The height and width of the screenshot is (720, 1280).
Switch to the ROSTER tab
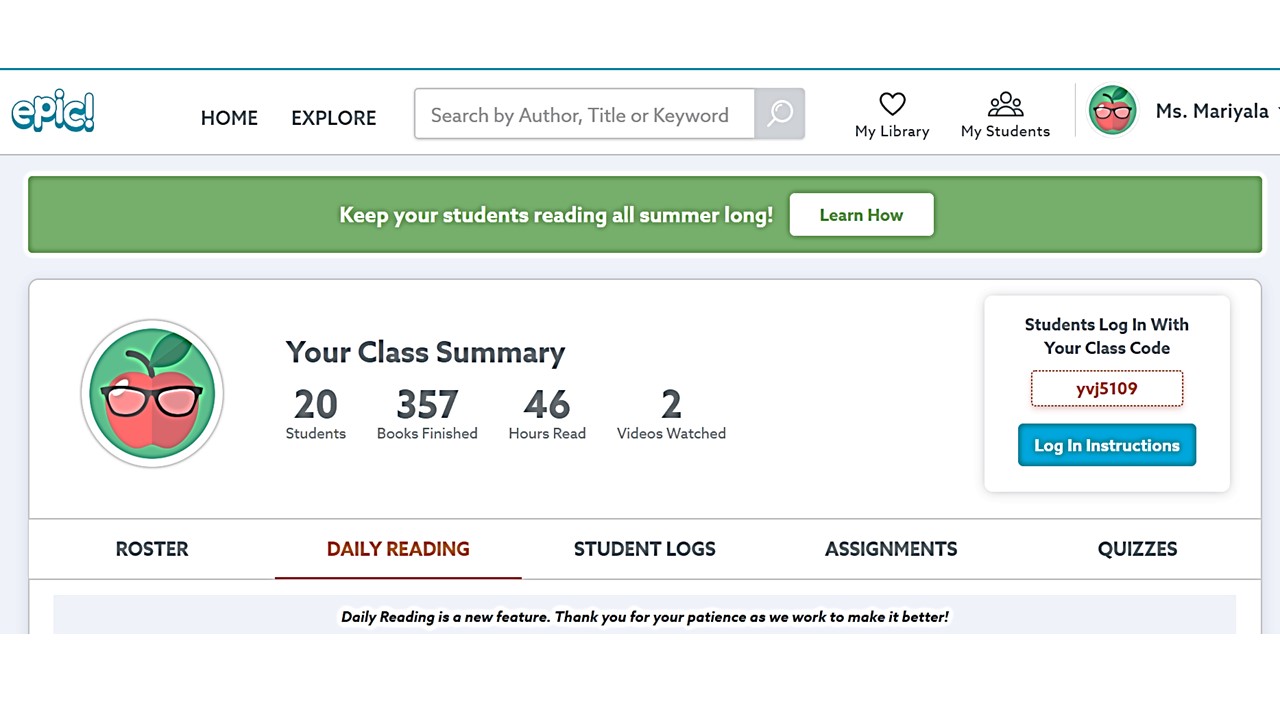pos(152,549)
